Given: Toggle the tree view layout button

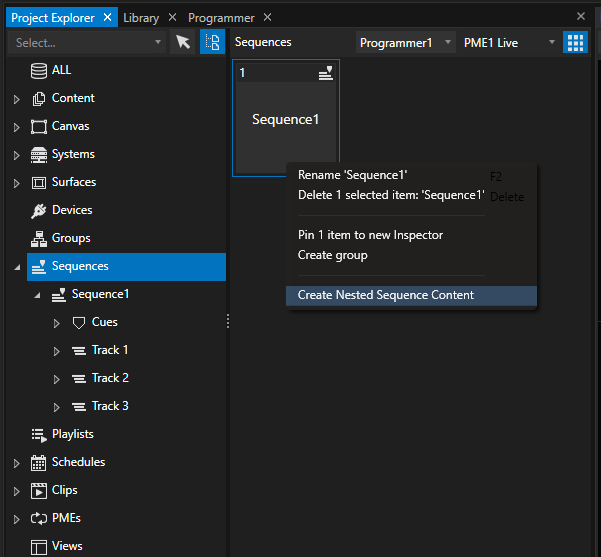Looking at the screenshot, I should (212, 42).
